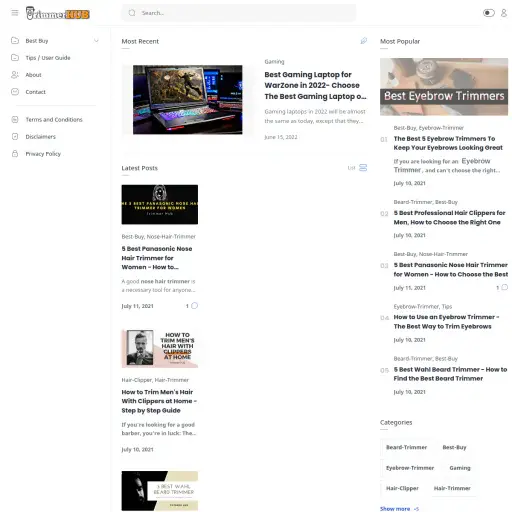Open the Best Gaming Laptop for WarZone article
This screenshot has width=512, height=512.
point(315,85)
